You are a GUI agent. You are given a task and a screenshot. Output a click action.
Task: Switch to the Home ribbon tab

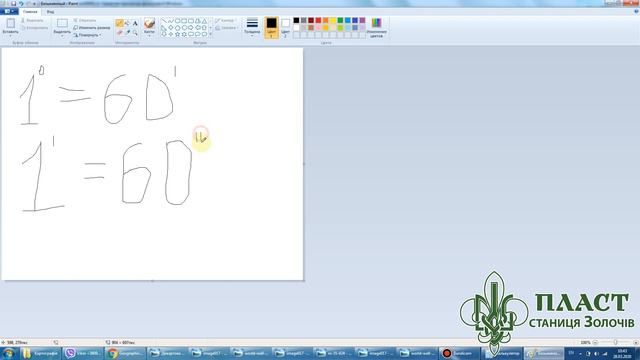coord(30,12)
